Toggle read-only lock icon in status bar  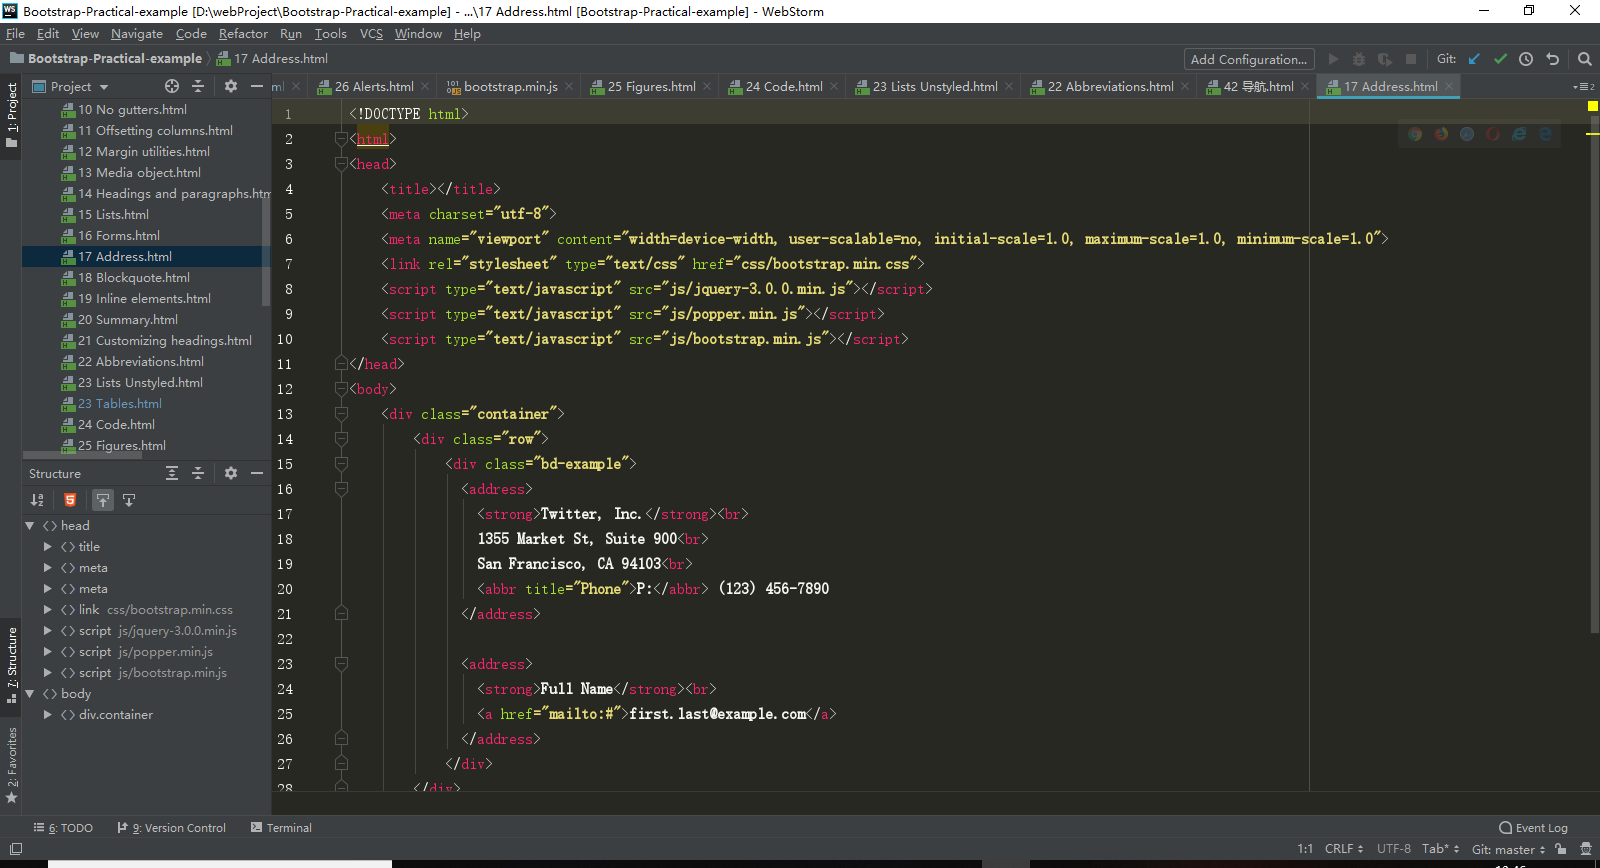[1561, 849]
